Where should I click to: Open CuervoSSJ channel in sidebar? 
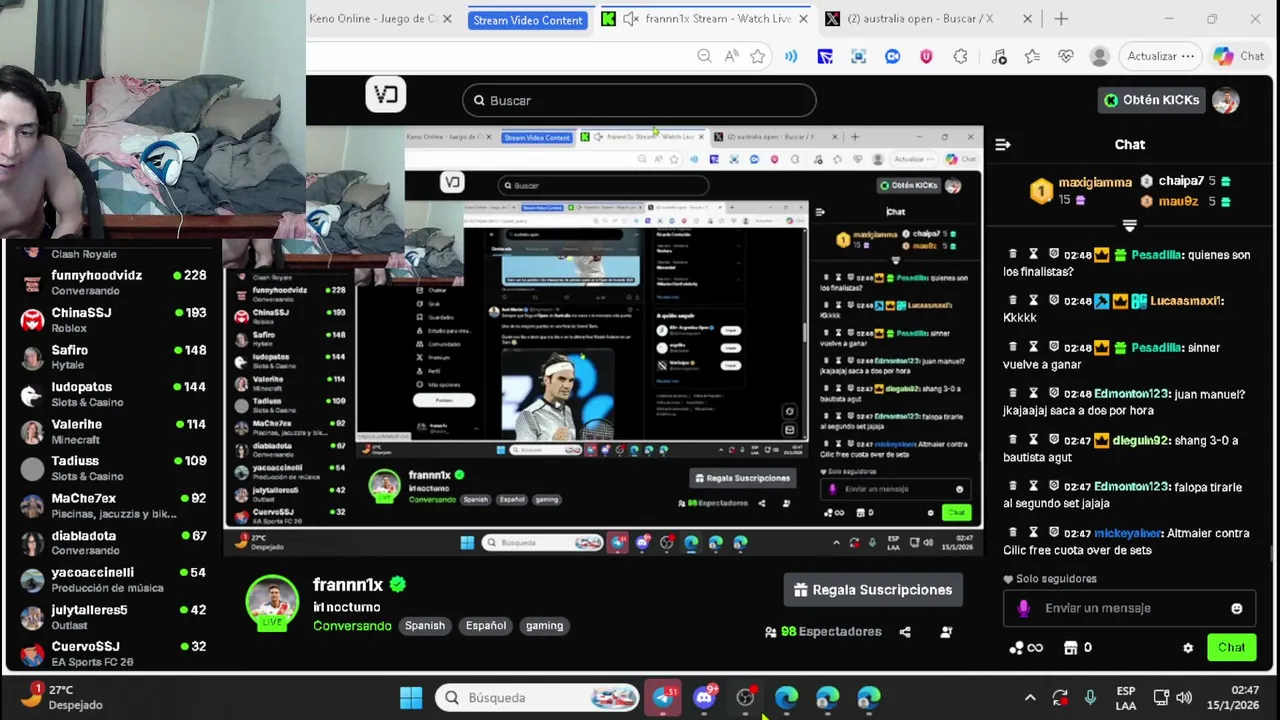point(113,653)
